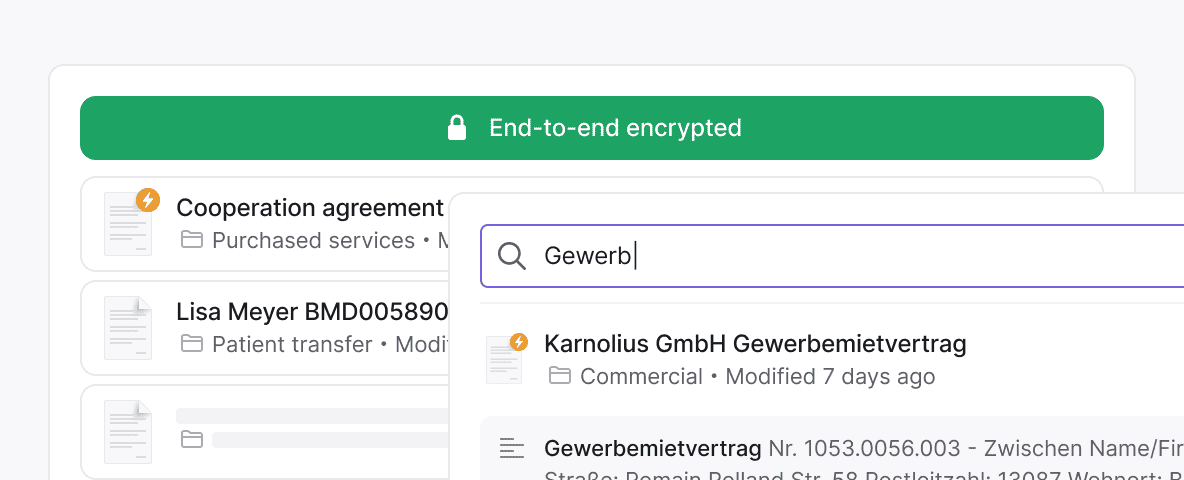Click the Commercial folder icon
Viewport: 1184px width, 480px height.
coord(560,376)
